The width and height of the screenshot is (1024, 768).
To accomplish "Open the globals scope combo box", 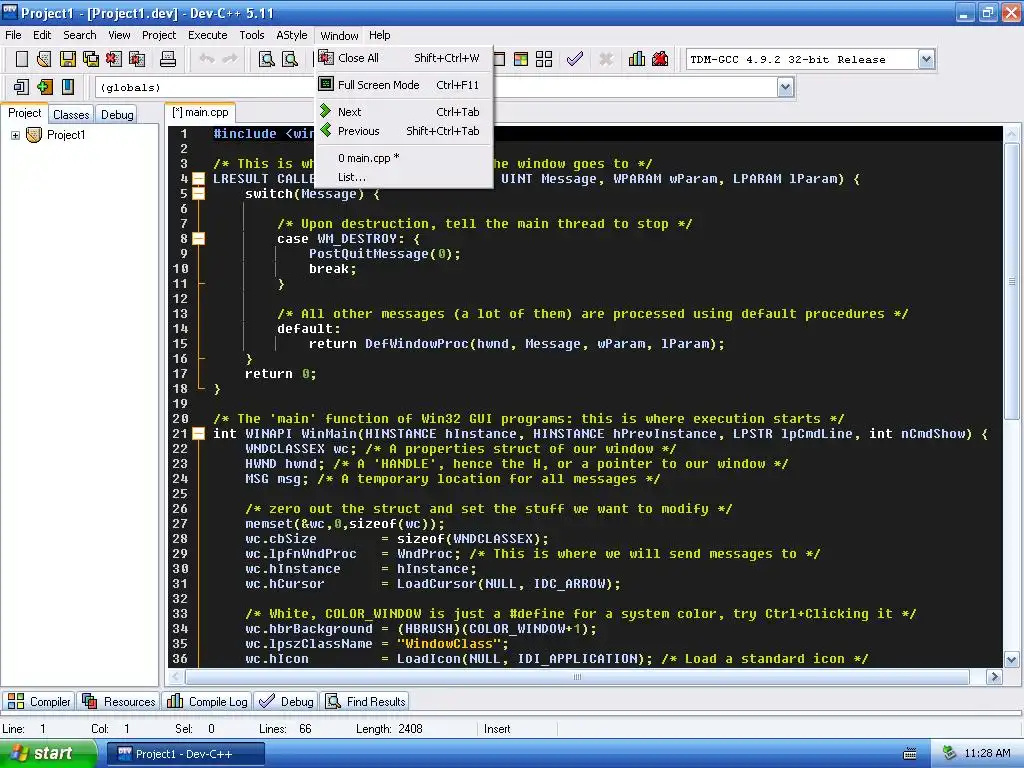I will [x=206, y=87].
